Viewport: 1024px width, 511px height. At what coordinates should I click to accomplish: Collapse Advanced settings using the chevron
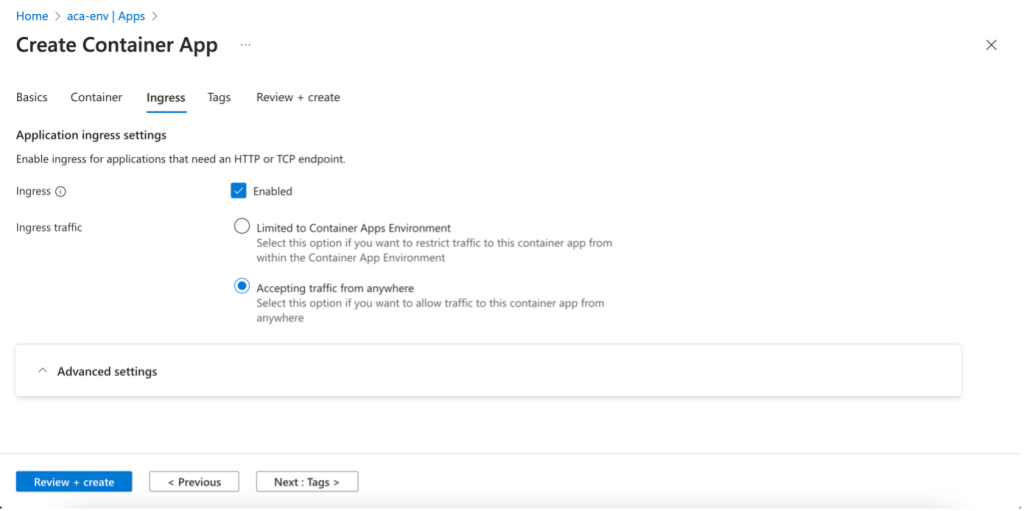pyautogui.click(x=42, y=371)
